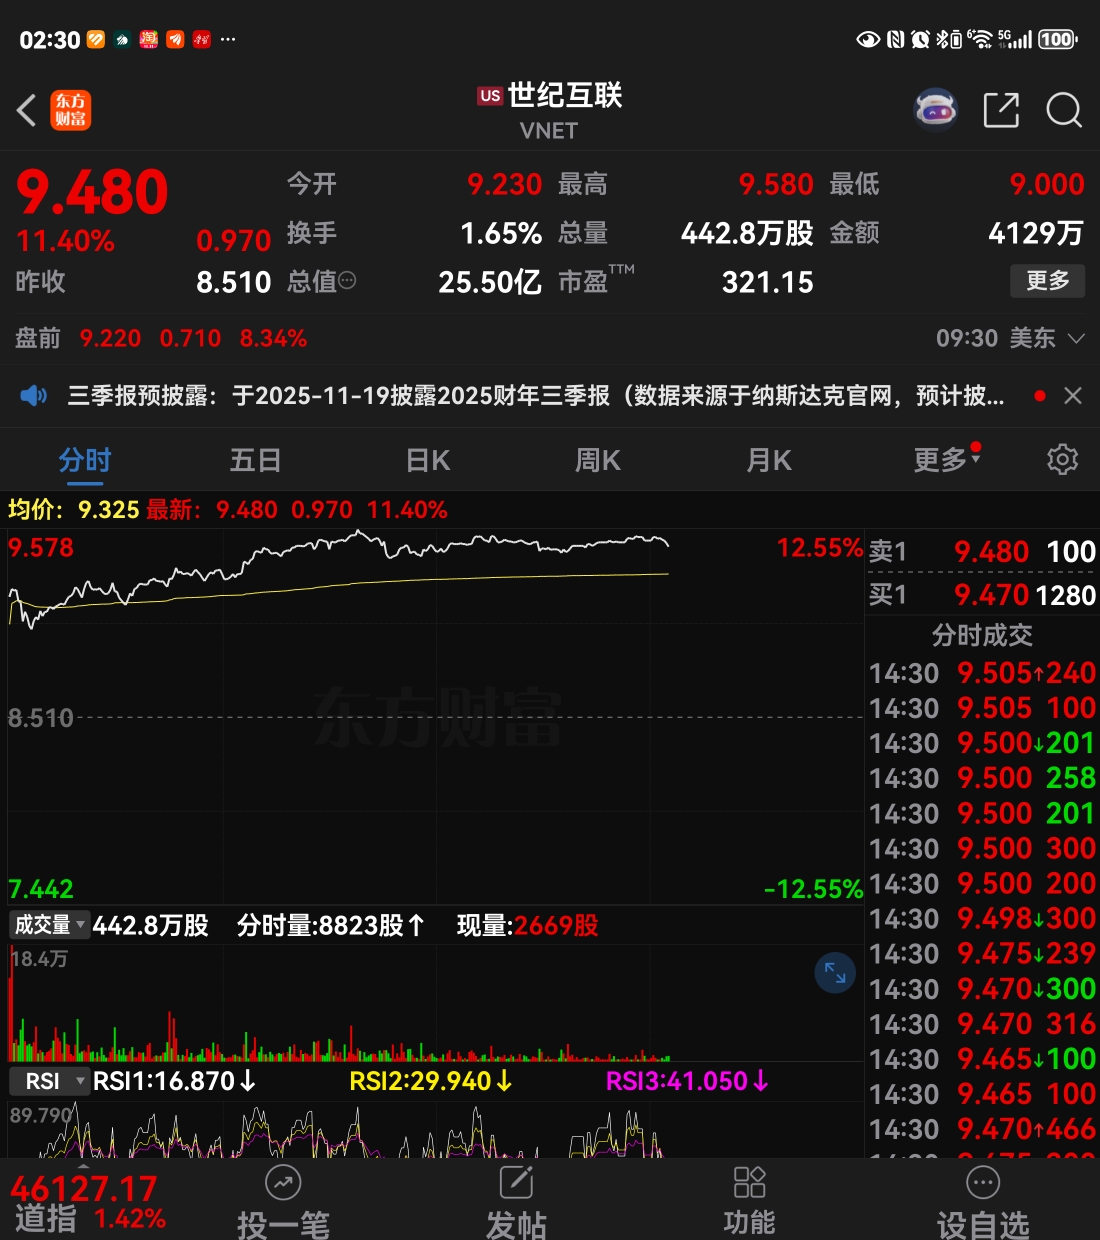Tap the pre-market 盘前 9.220 row
Viewport: 1100px width, 1240px height.
(161, 338)
